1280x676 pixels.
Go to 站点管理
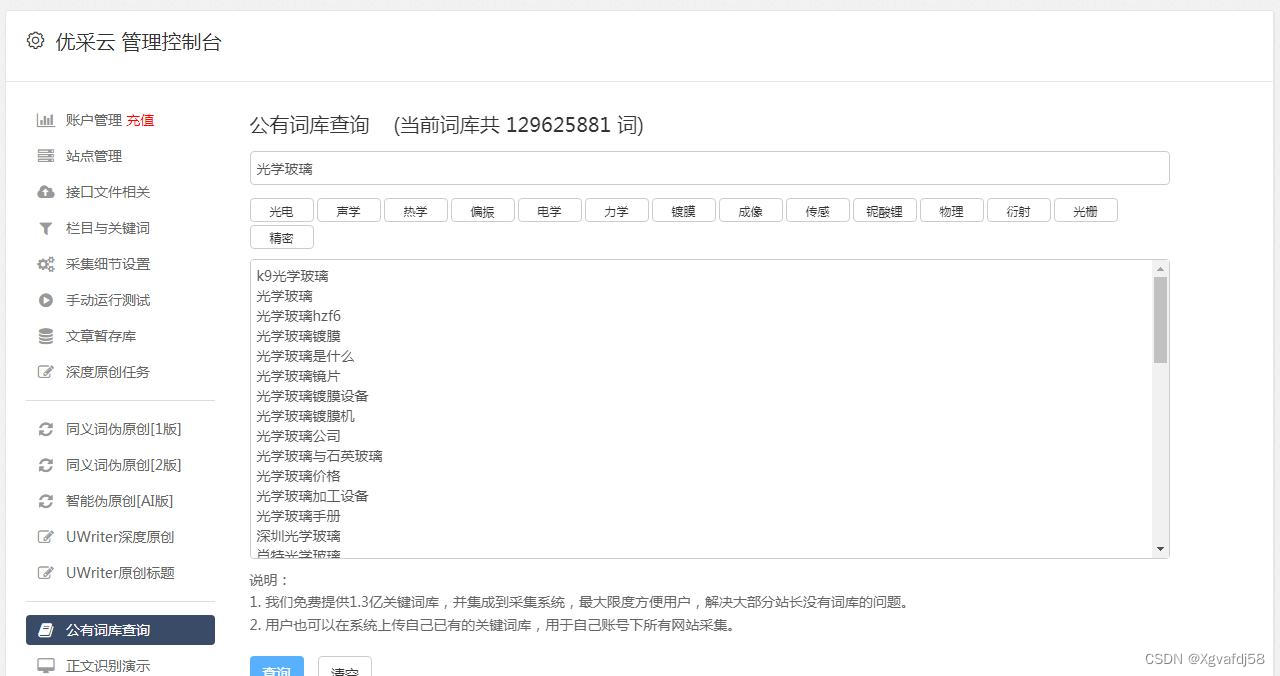[x=94, y=156]
